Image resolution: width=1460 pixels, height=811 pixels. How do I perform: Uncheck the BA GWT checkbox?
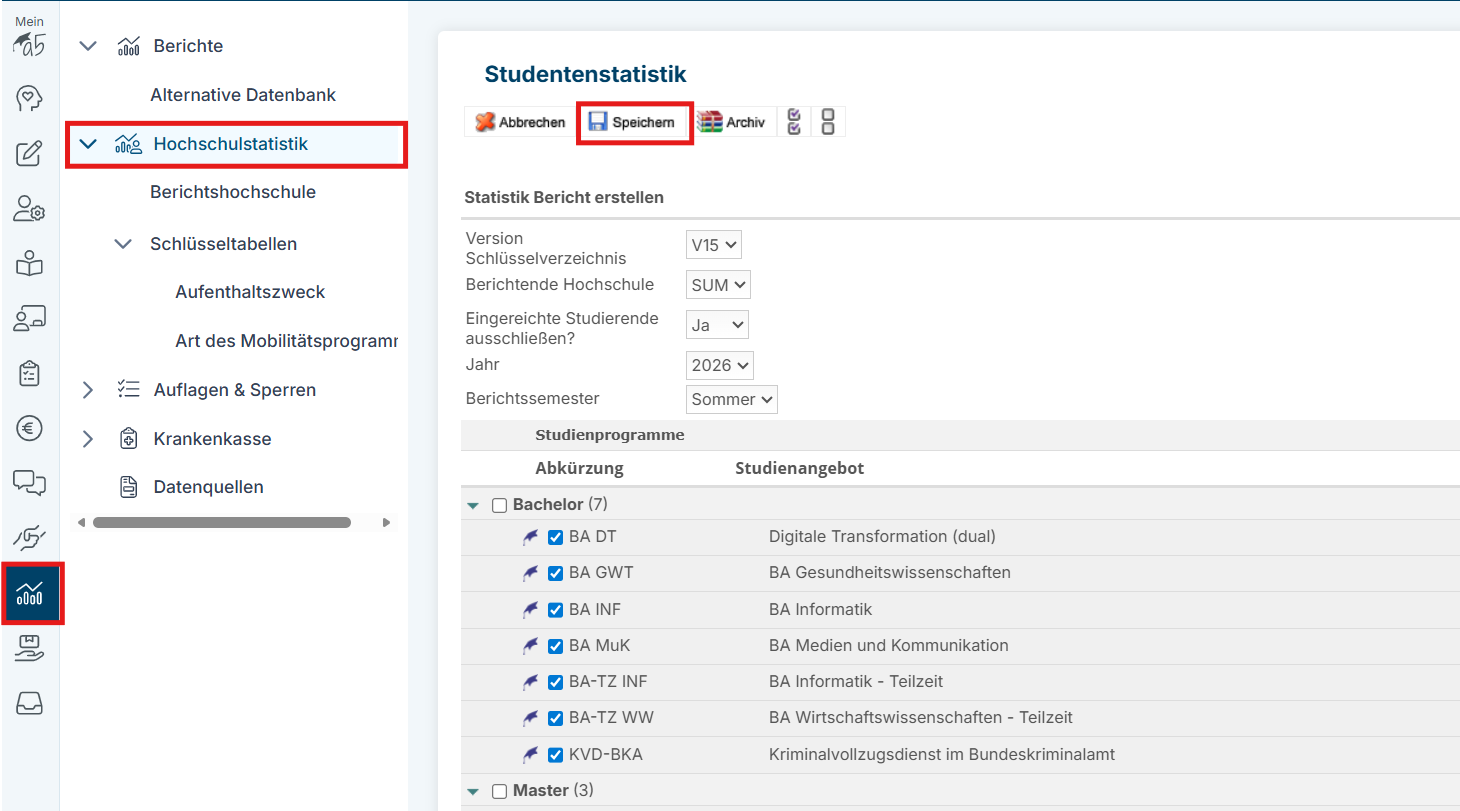click(556, 573)
